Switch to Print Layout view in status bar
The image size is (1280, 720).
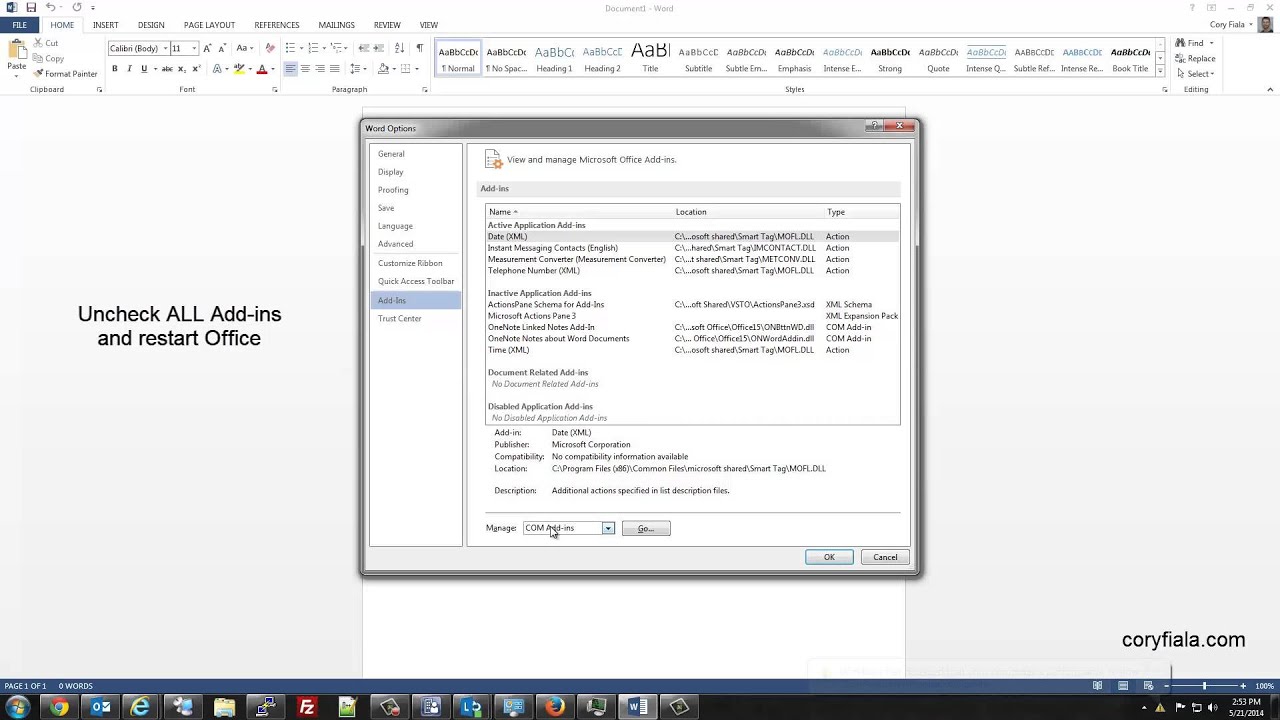[x=1123, y=686]
